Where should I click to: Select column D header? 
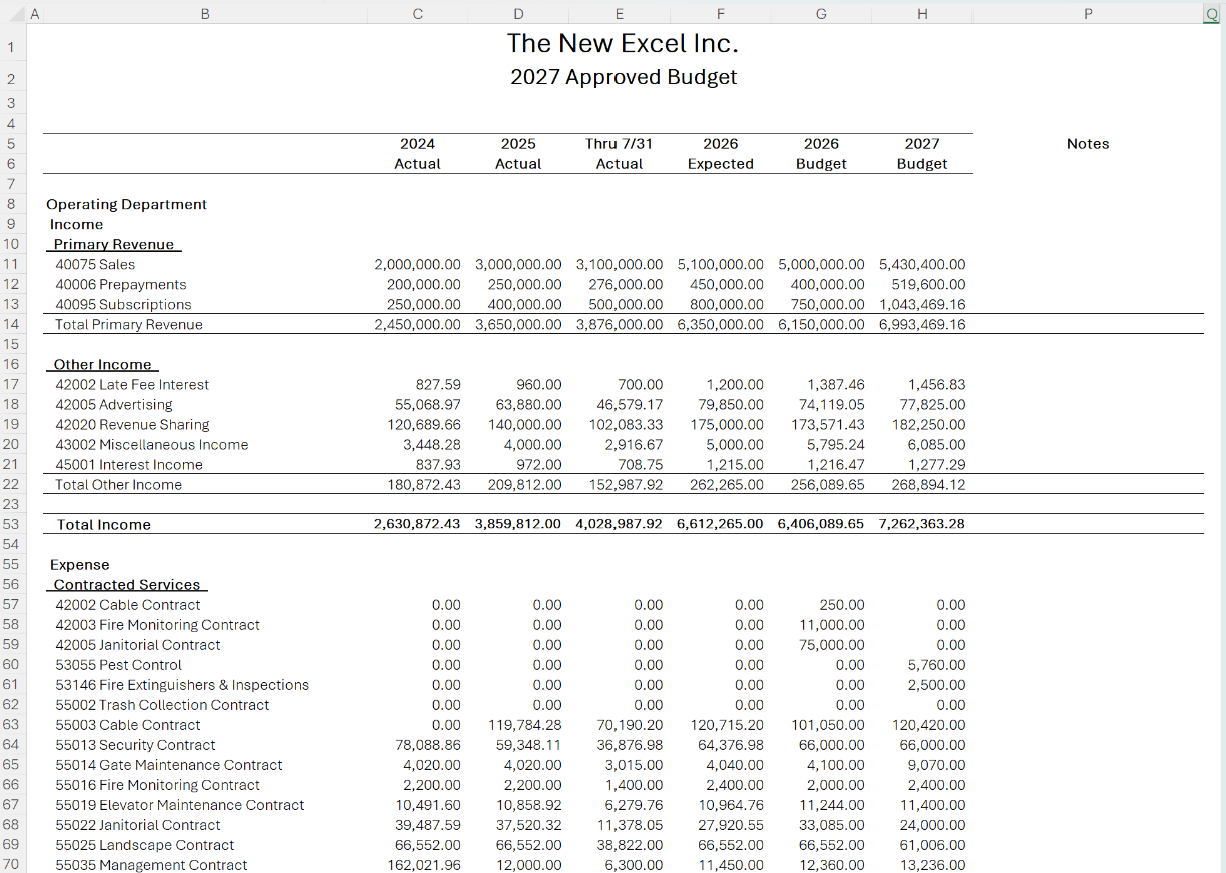(x=518, y=13)
